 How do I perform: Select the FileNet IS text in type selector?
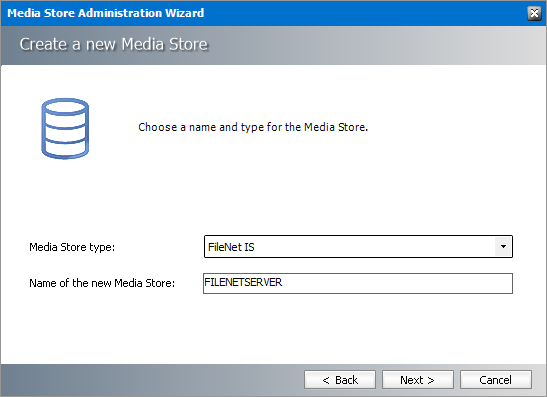231,247
